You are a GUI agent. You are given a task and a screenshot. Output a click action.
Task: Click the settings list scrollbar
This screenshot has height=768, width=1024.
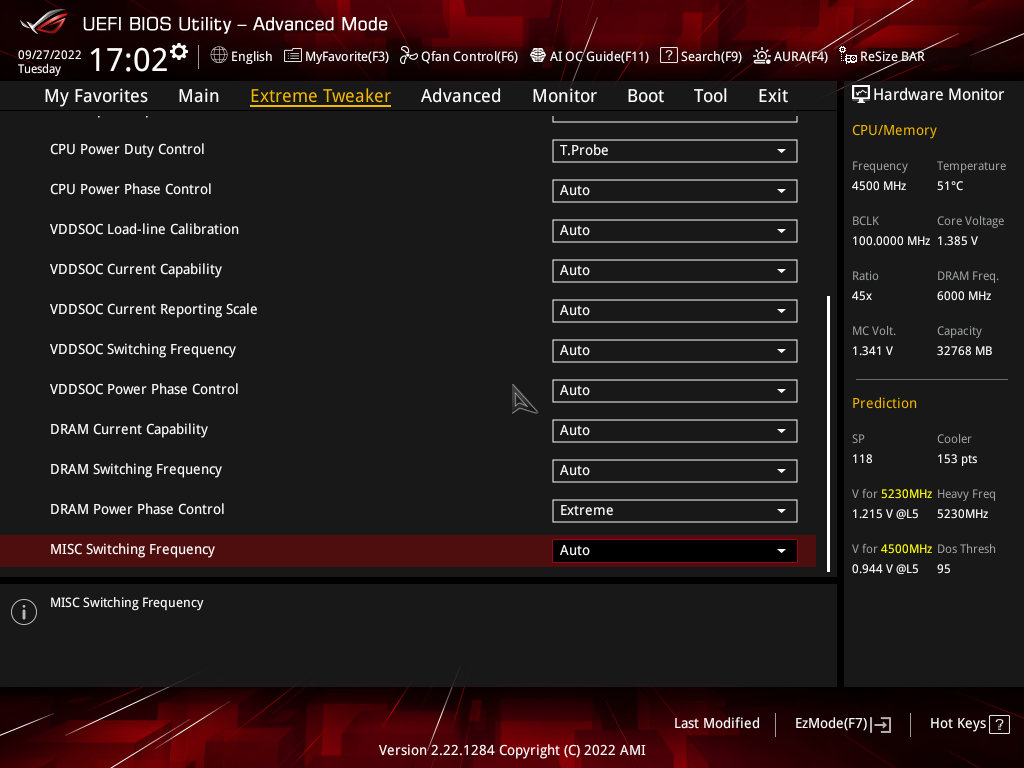pyautogui.click(x=829, y=434)
